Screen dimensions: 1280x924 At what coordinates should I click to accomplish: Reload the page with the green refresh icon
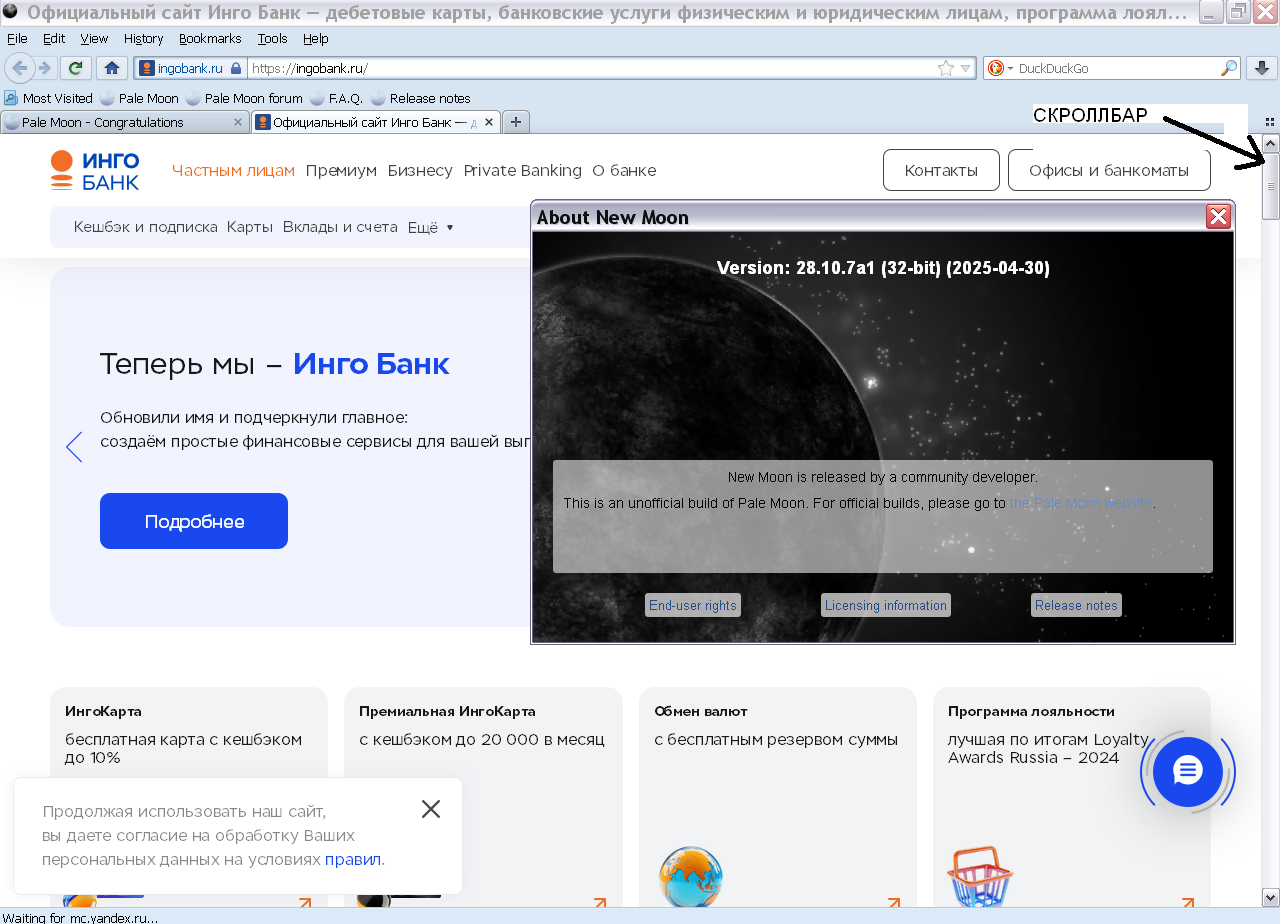point(75,68)
